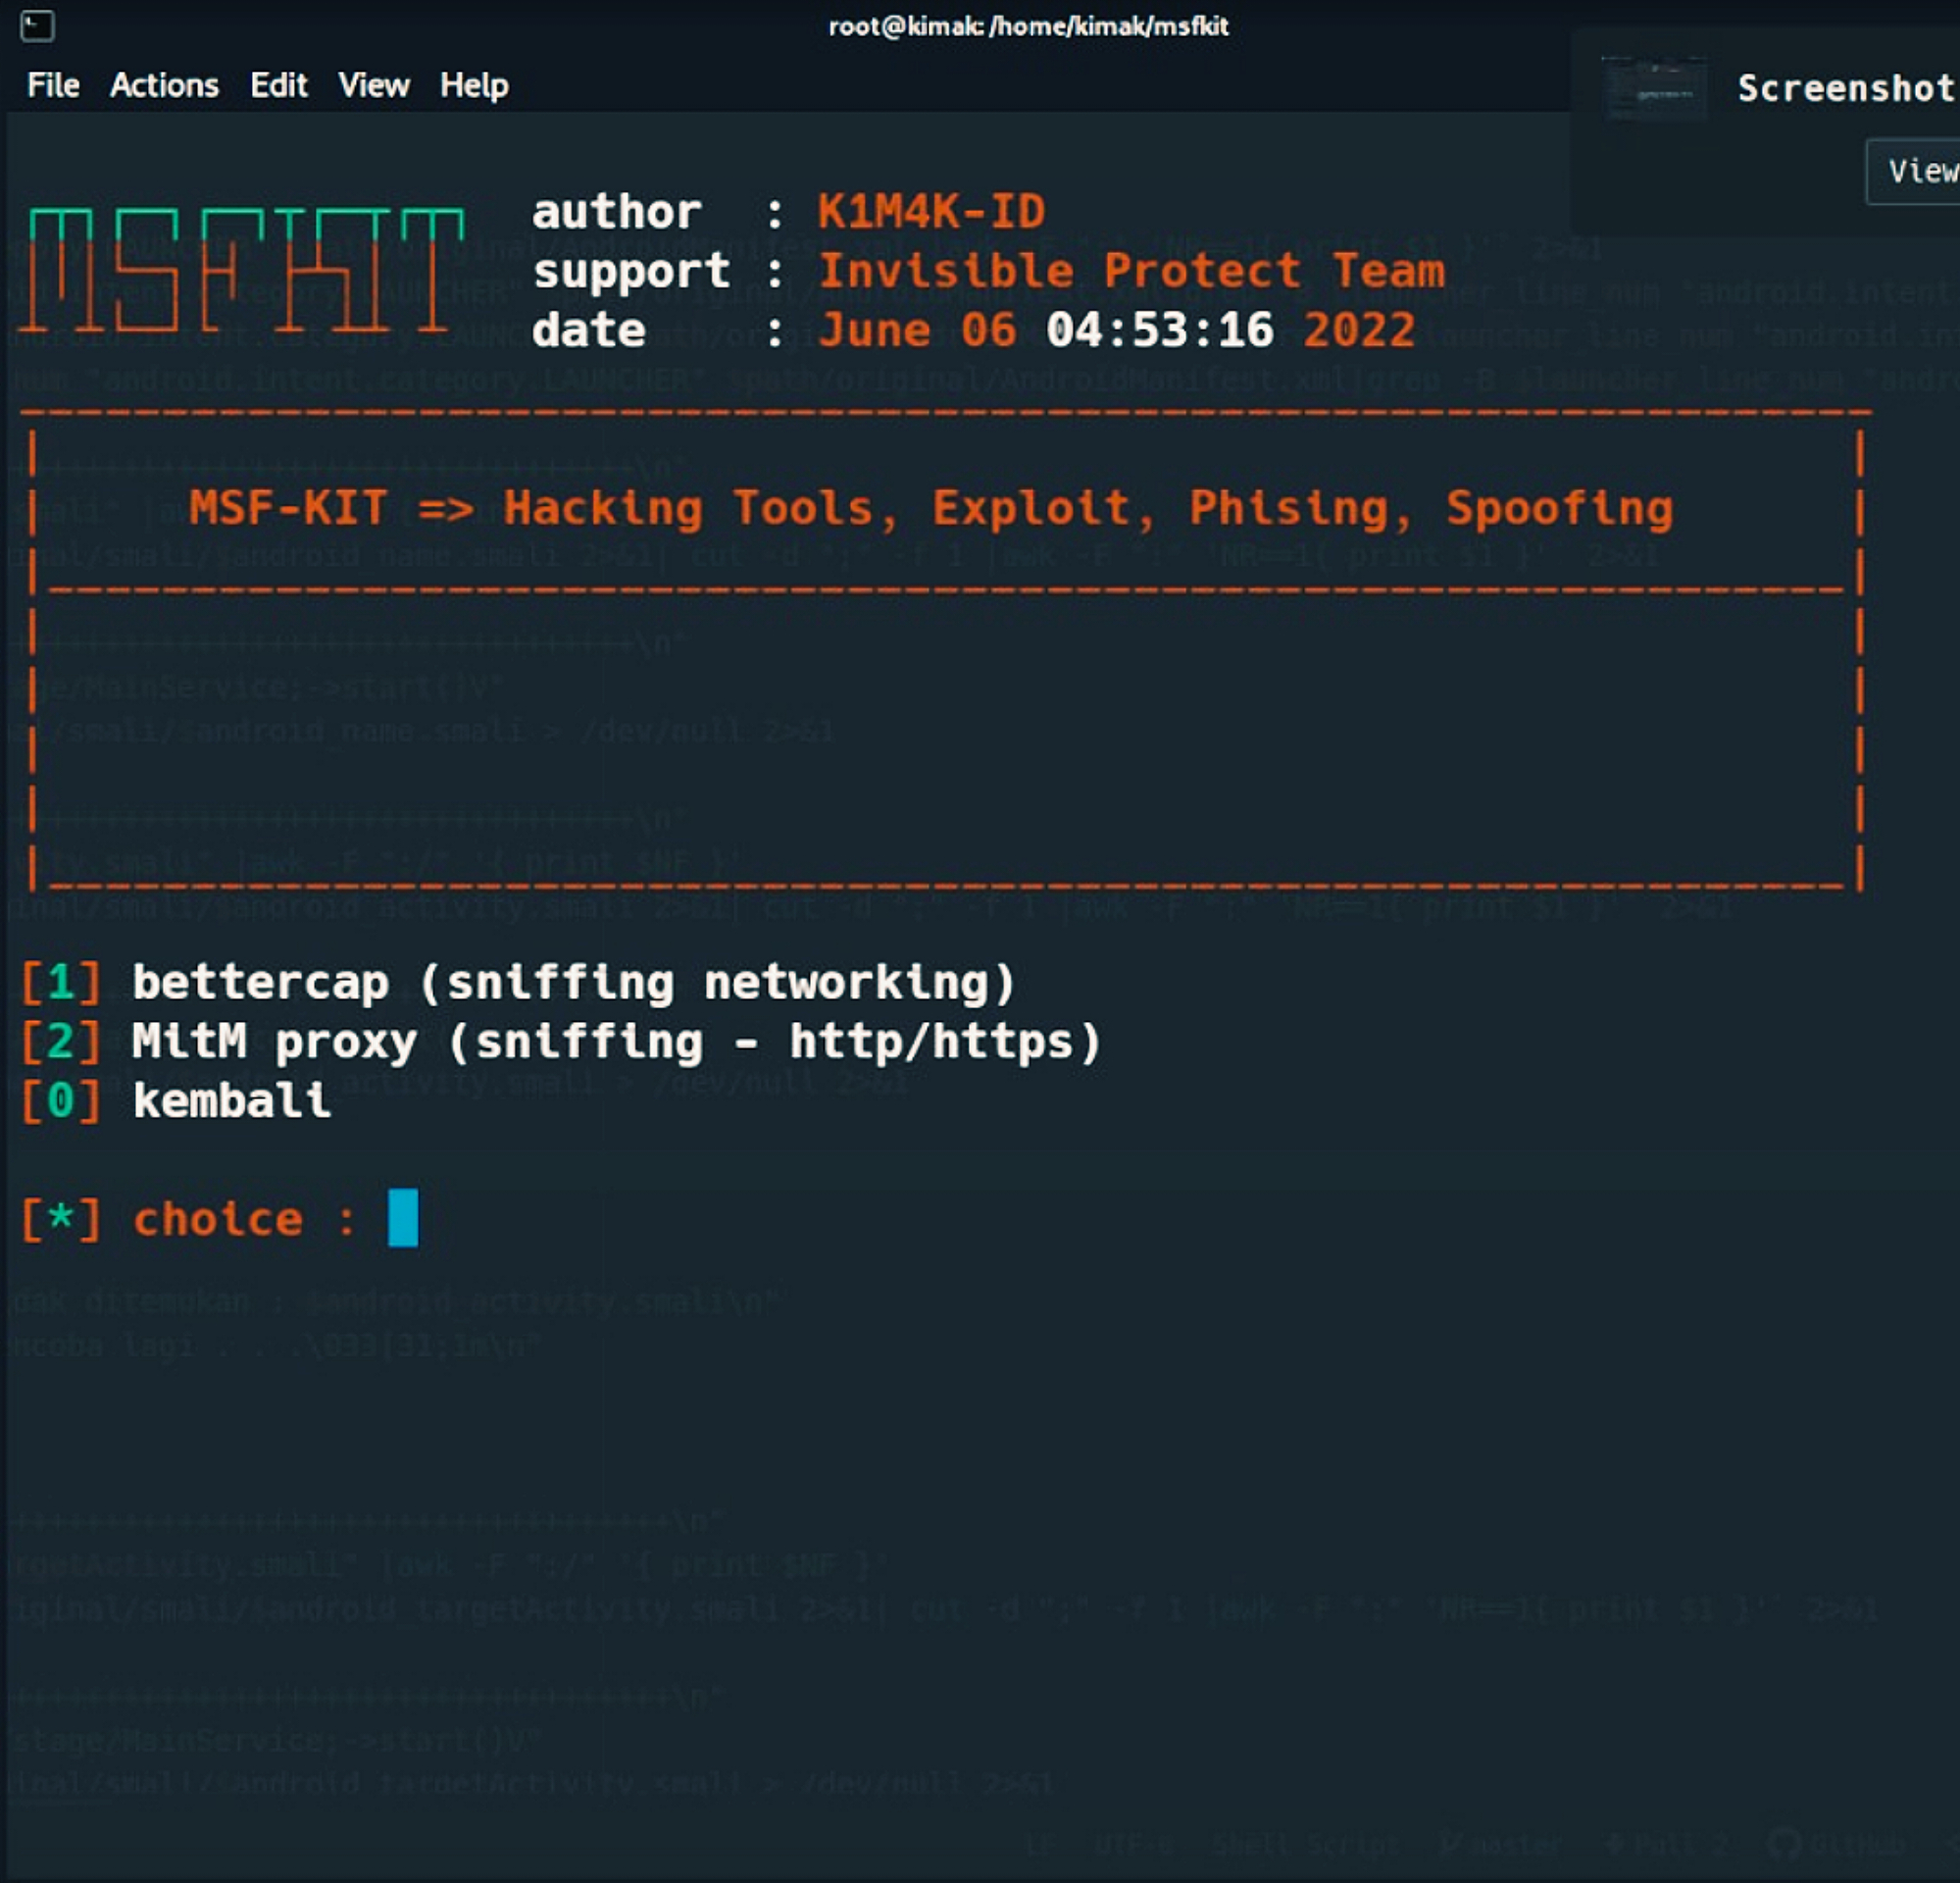The width and height of the screenshot is (1960, 1883).
Task: Open the Actions menu
Action: click(163, 85)
